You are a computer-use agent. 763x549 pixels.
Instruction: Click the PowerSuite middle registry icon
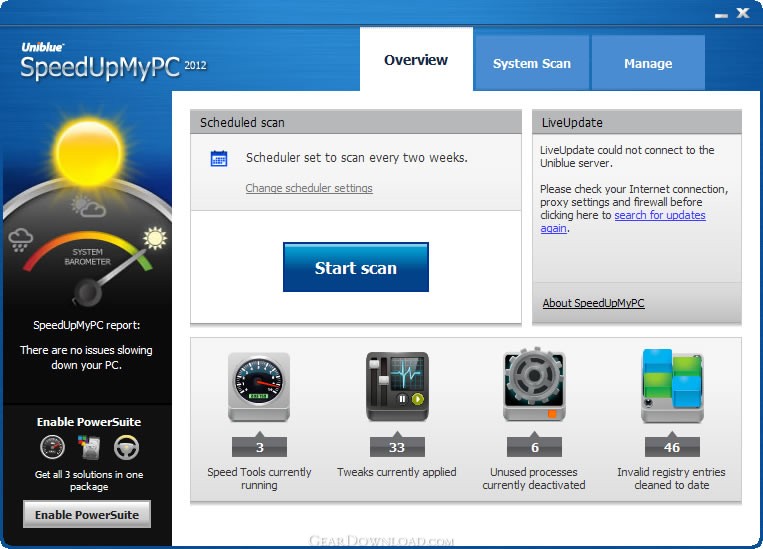point(89,447)
